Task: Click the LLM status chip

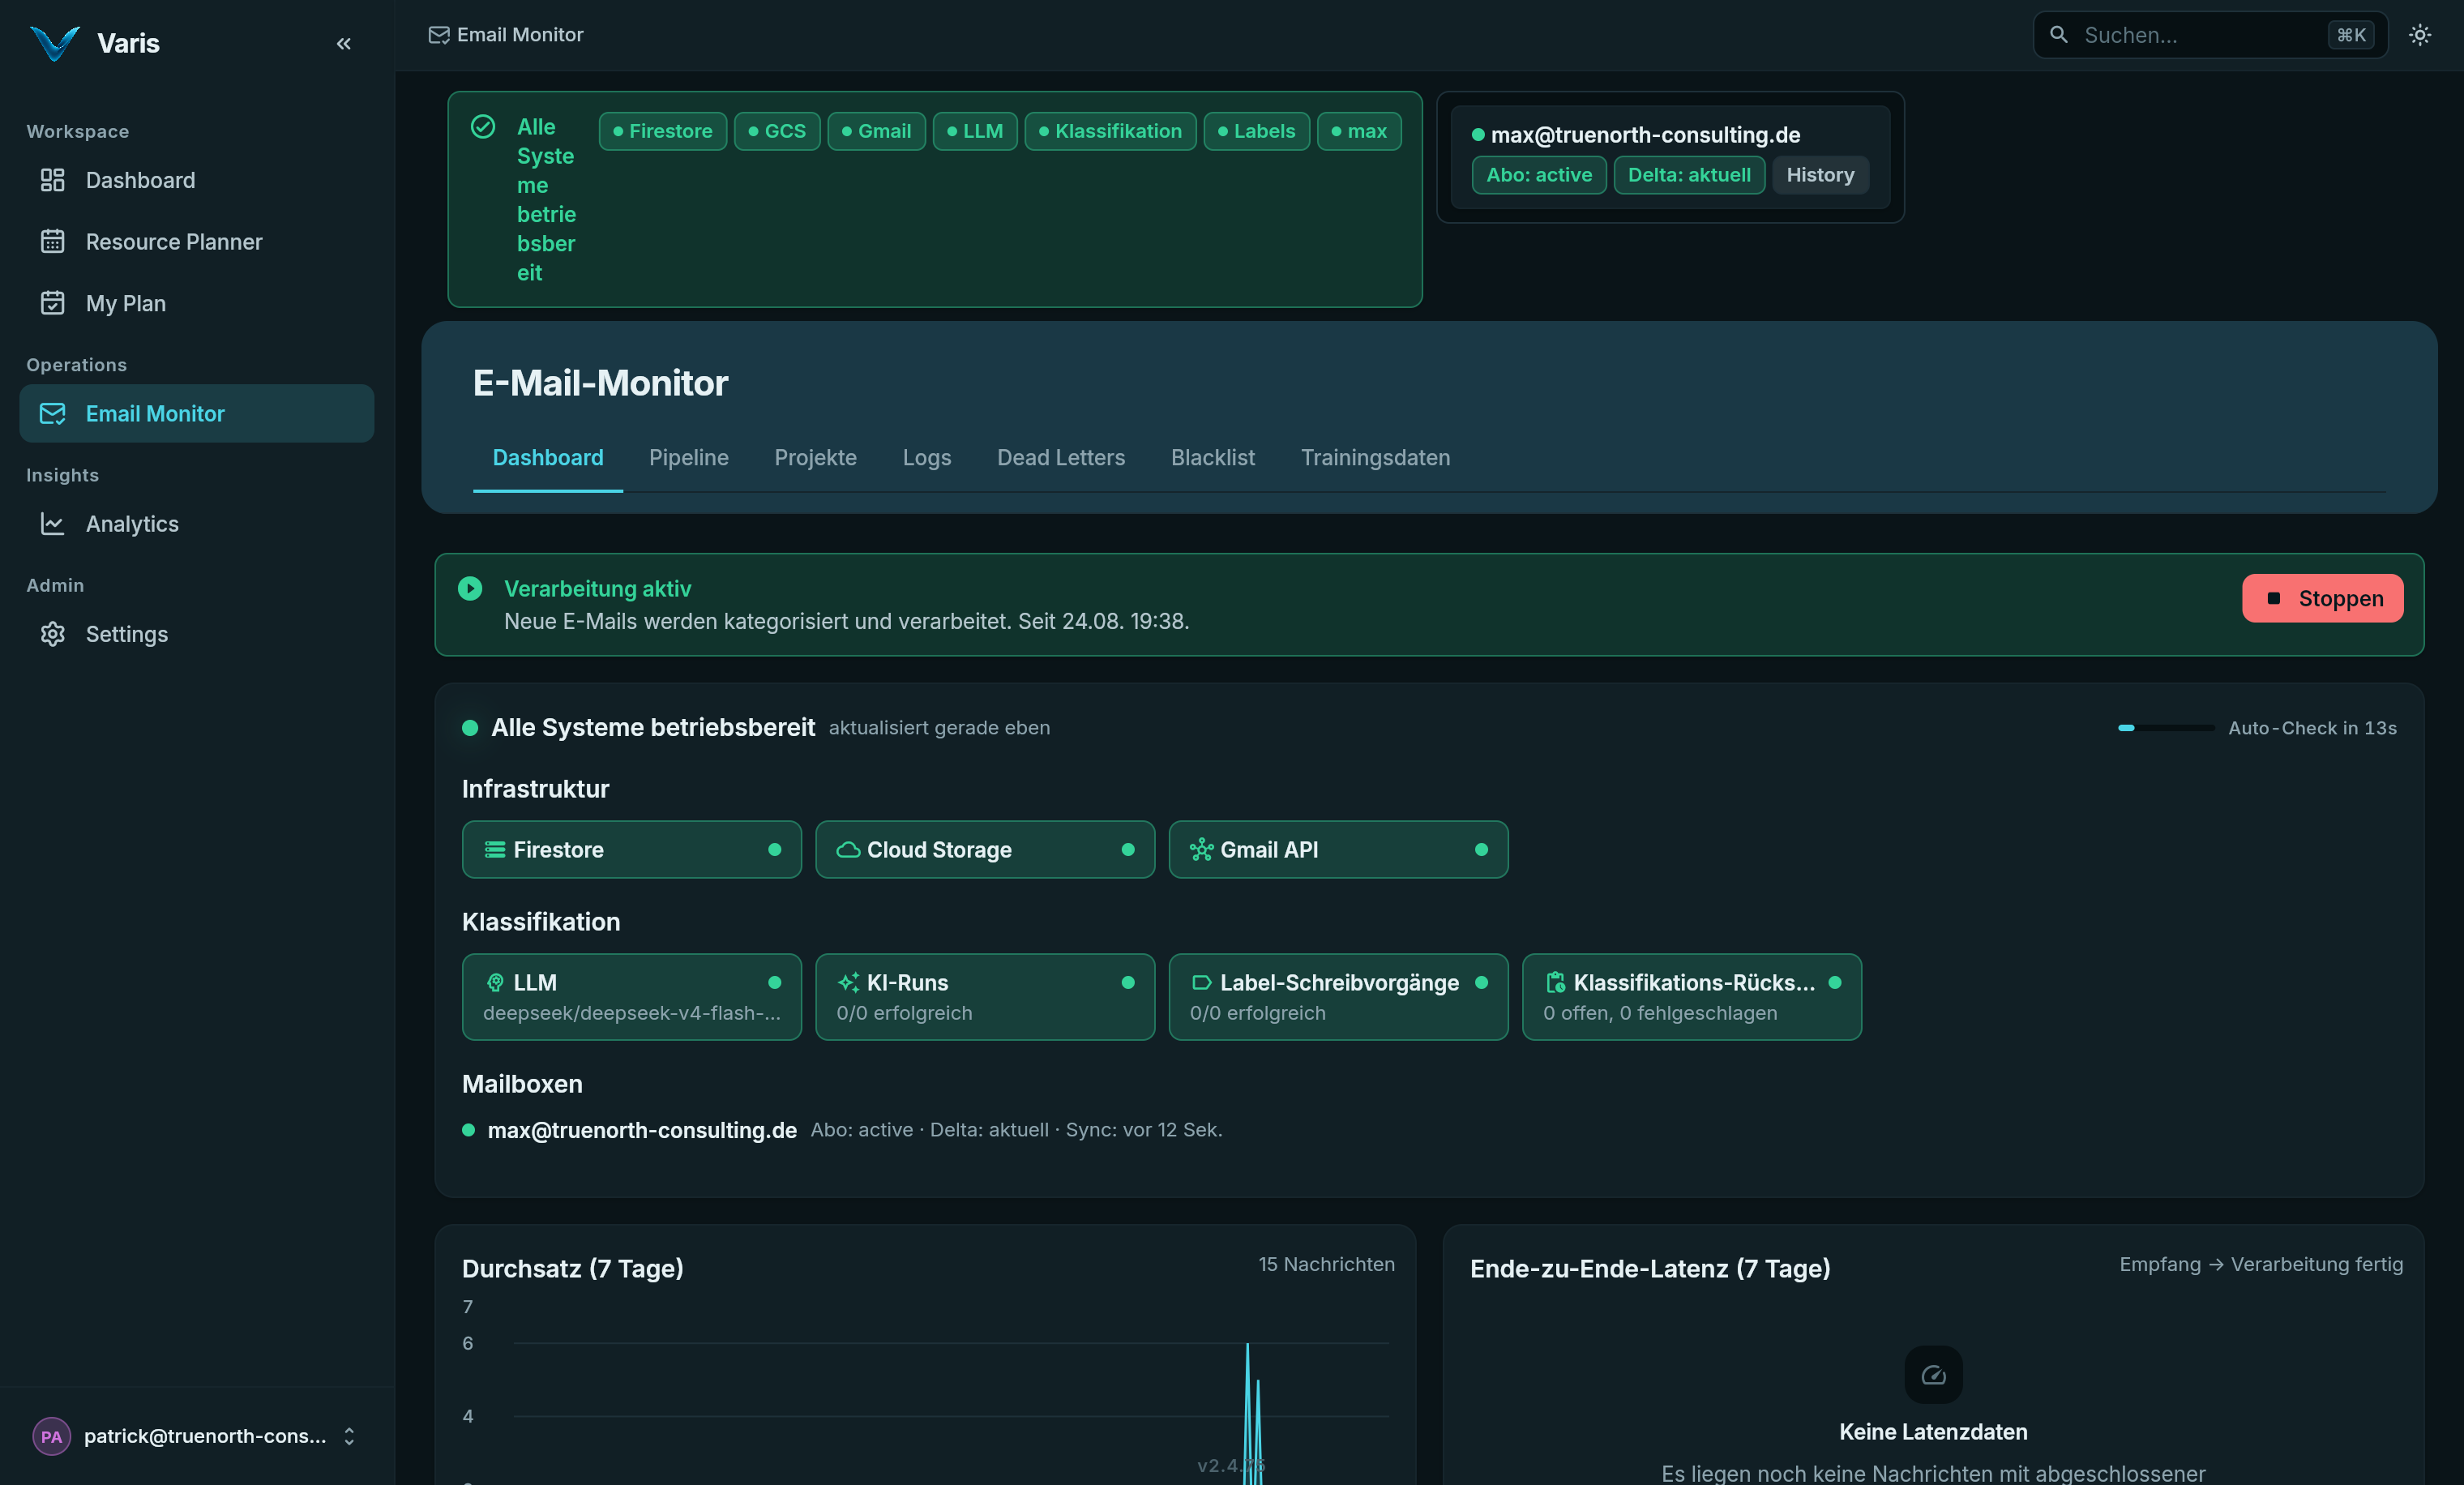Action: (x=975, y=131)
